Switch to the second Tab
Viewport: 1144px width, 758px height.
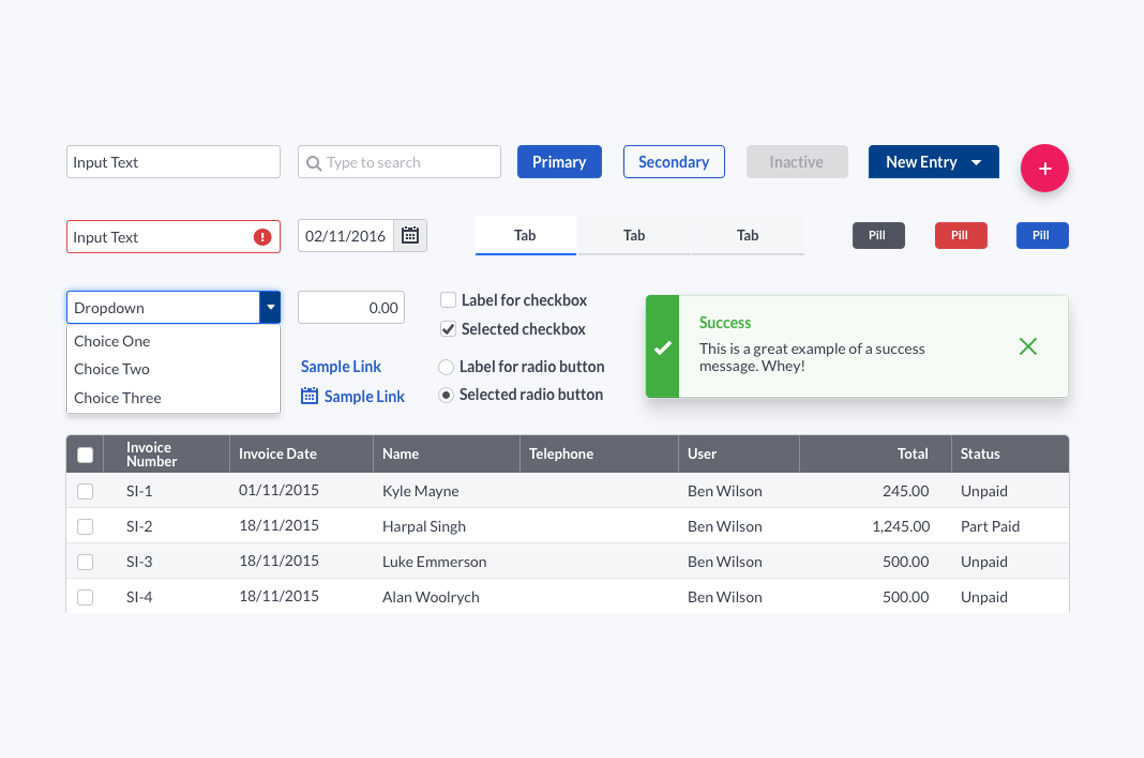[x=634, y=236]
